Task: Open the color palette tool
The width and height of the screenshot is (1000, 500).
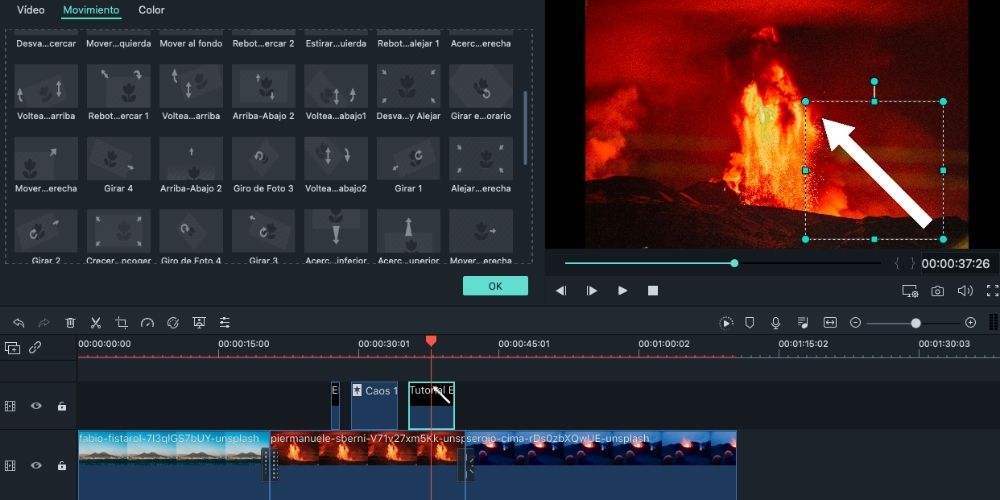Action: 173,323
